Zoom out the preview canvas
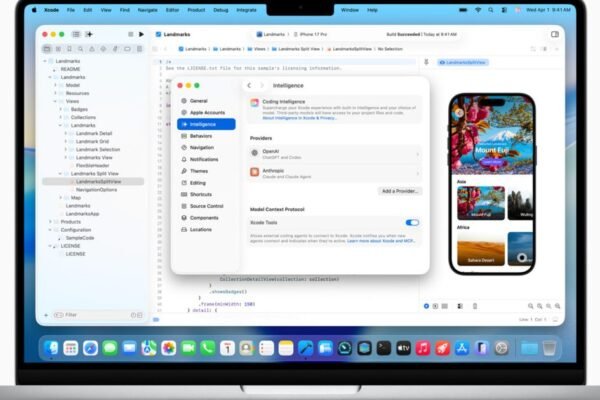 pos(530,306)
